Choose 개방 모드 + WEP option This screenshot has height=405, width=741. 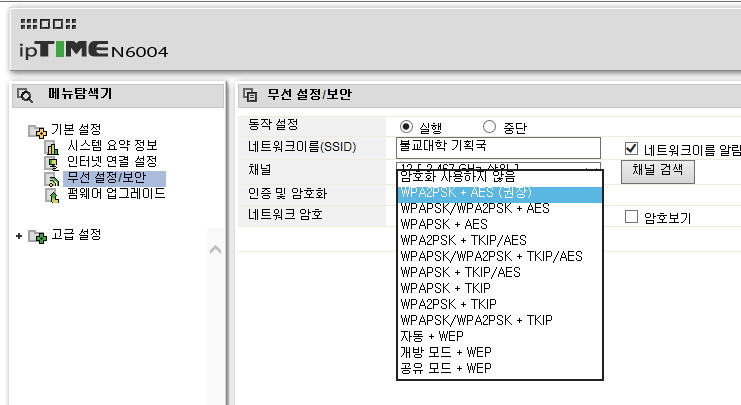[500, 353]
